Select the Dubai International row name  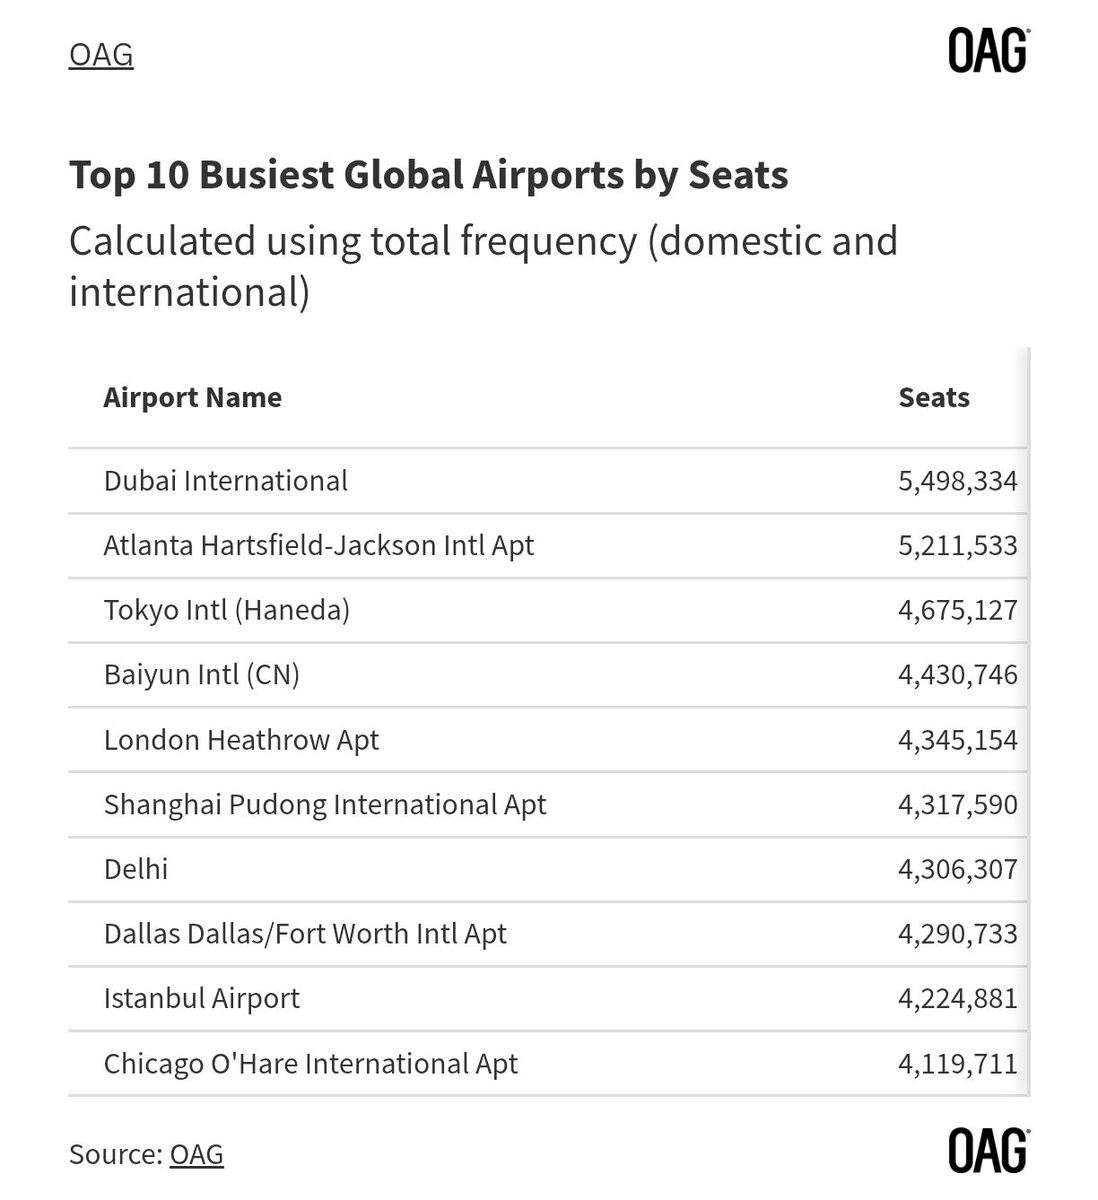pos(226,481)
